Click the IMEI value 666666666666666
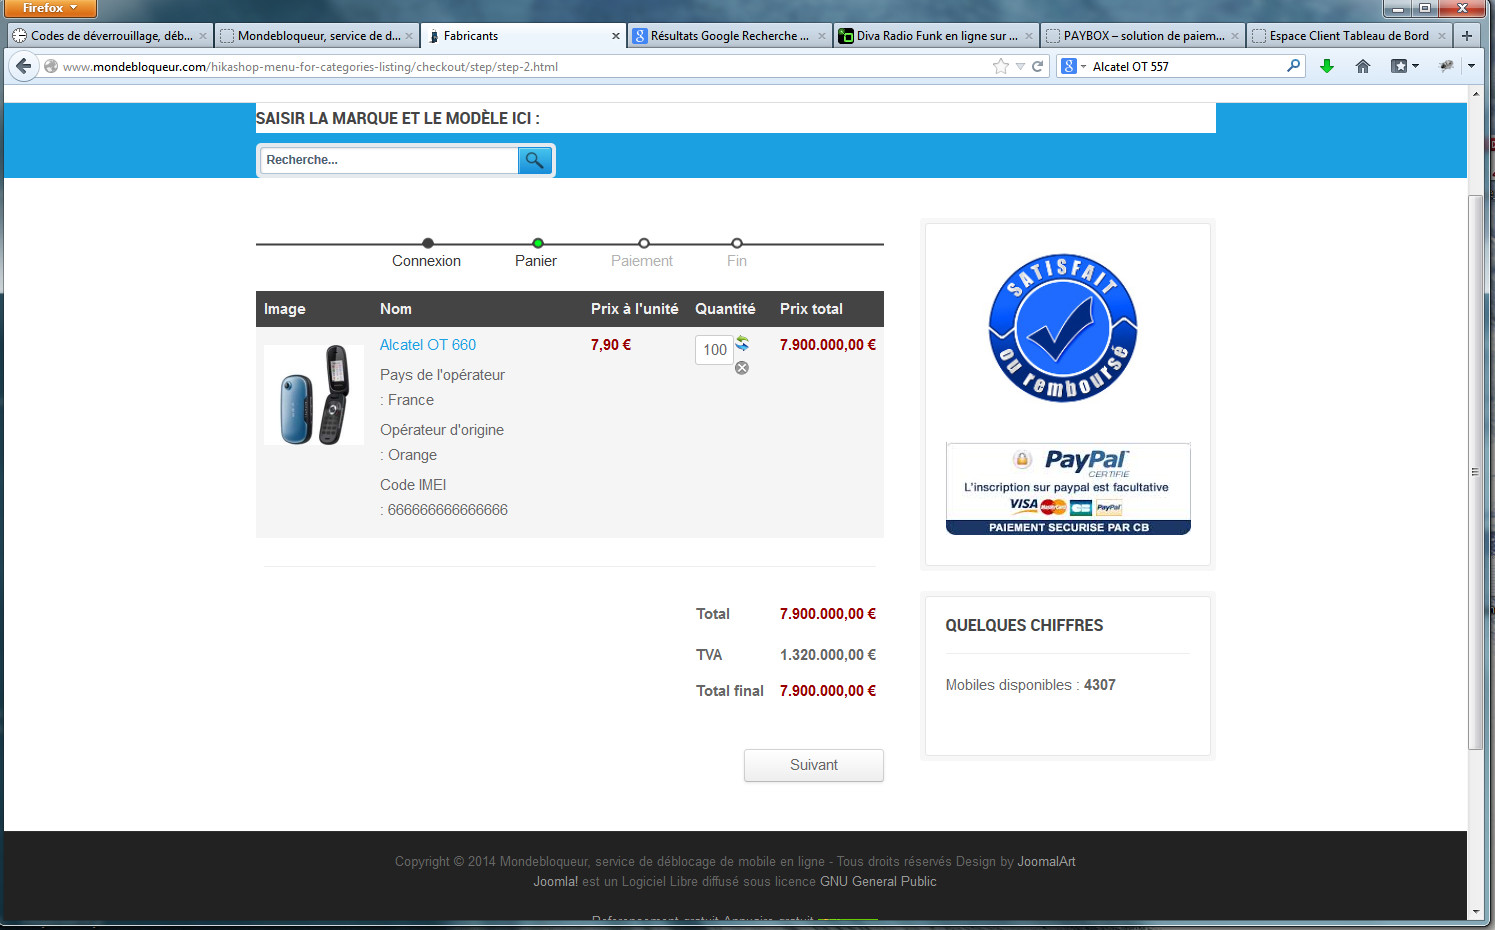 [448, 510]
